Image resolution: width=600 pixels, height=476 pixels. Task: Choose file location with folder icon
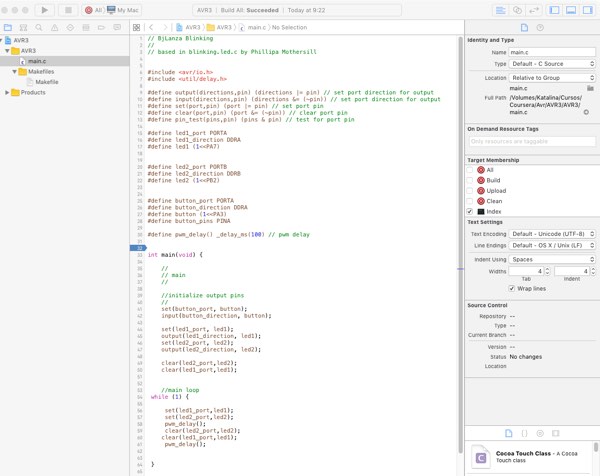tap(590, 88)
